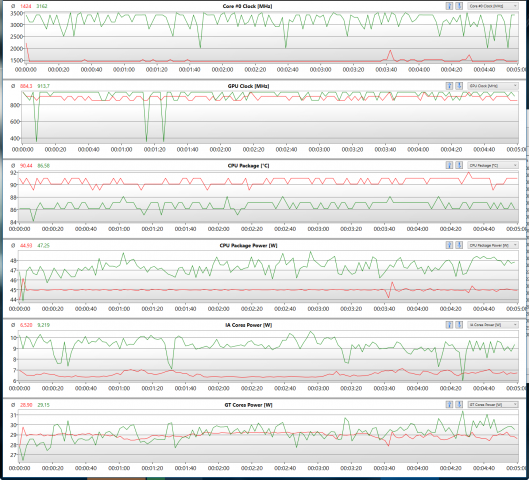Open the CPU Package Power sensor dropdown
This screenshot has height=480, width=529.
pyautogui.click(x=493, y=245)
